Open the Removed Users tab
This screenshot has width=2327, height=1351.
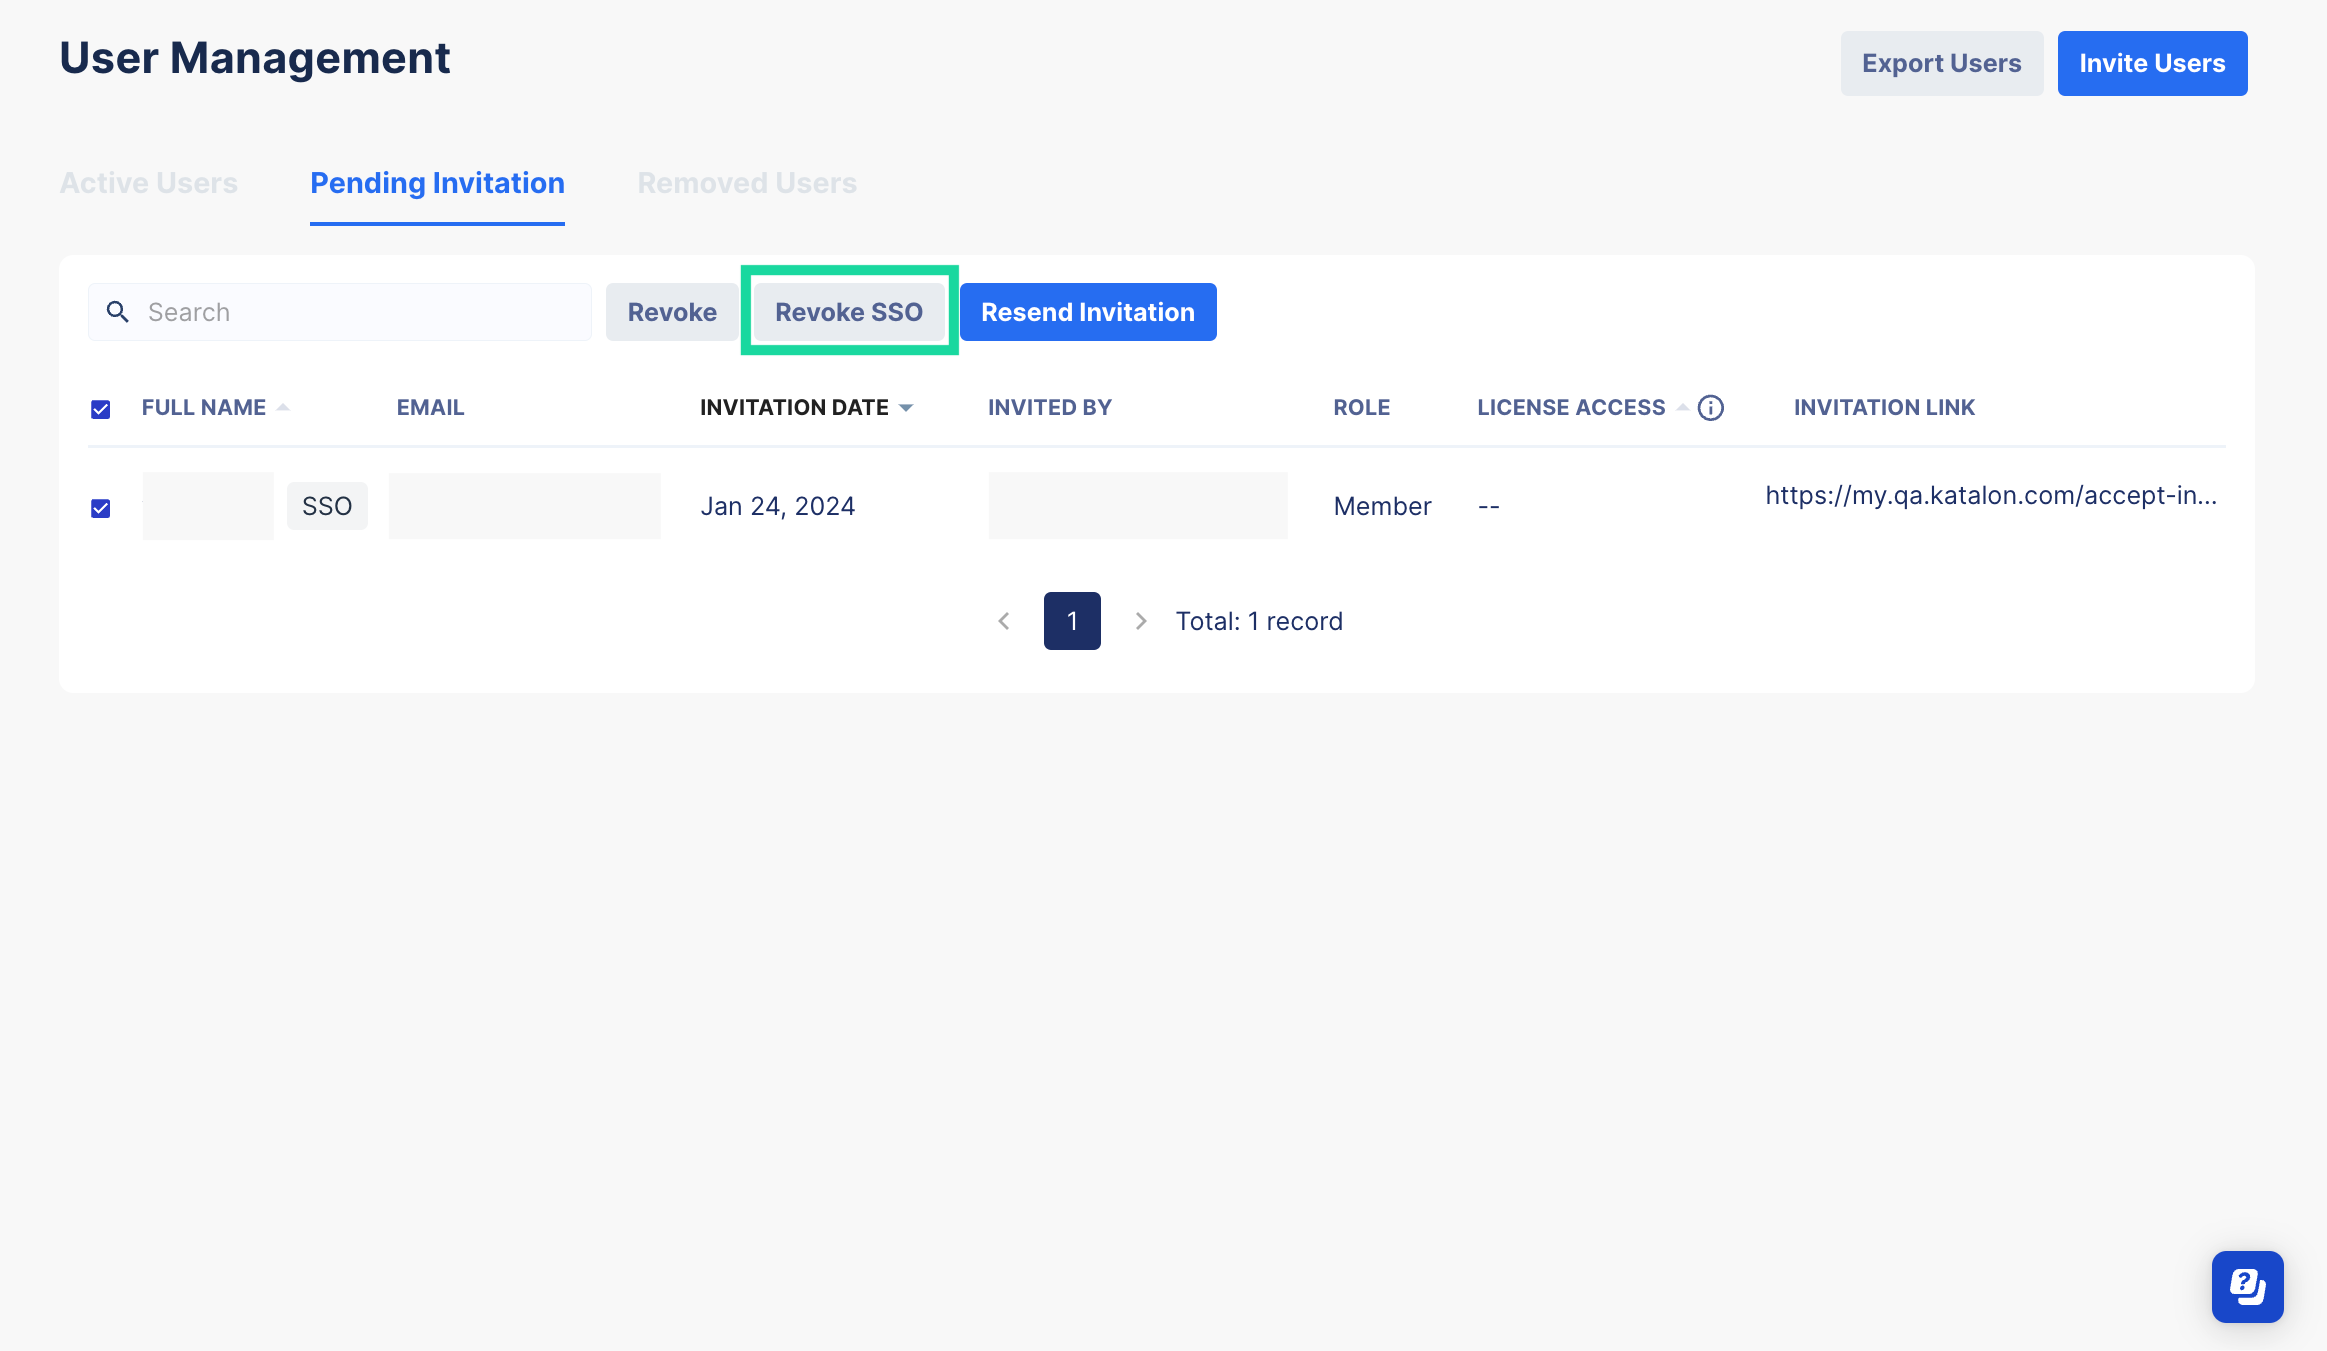746,183
